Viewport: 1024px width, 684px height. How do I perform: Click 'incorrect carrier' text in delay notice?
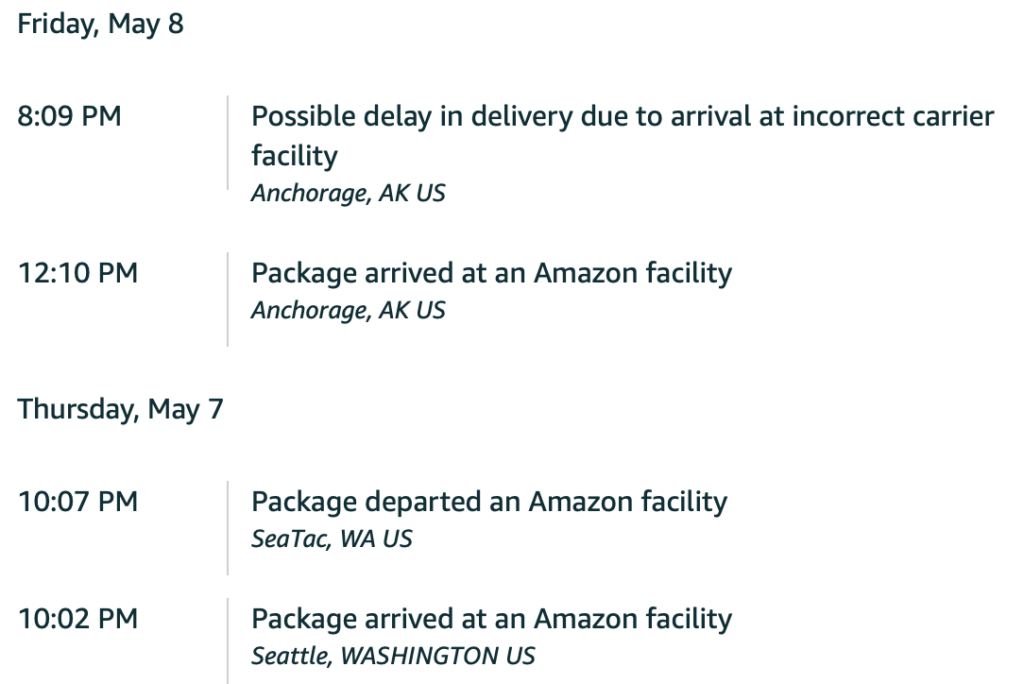[893, 116]
